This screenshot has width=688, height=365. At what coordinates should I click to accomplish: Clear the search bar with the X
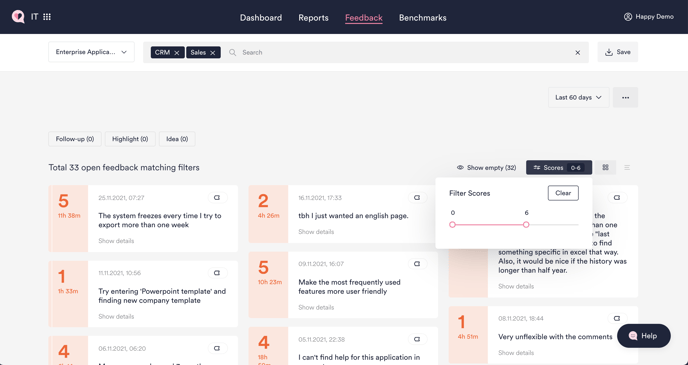click(578, 53)
